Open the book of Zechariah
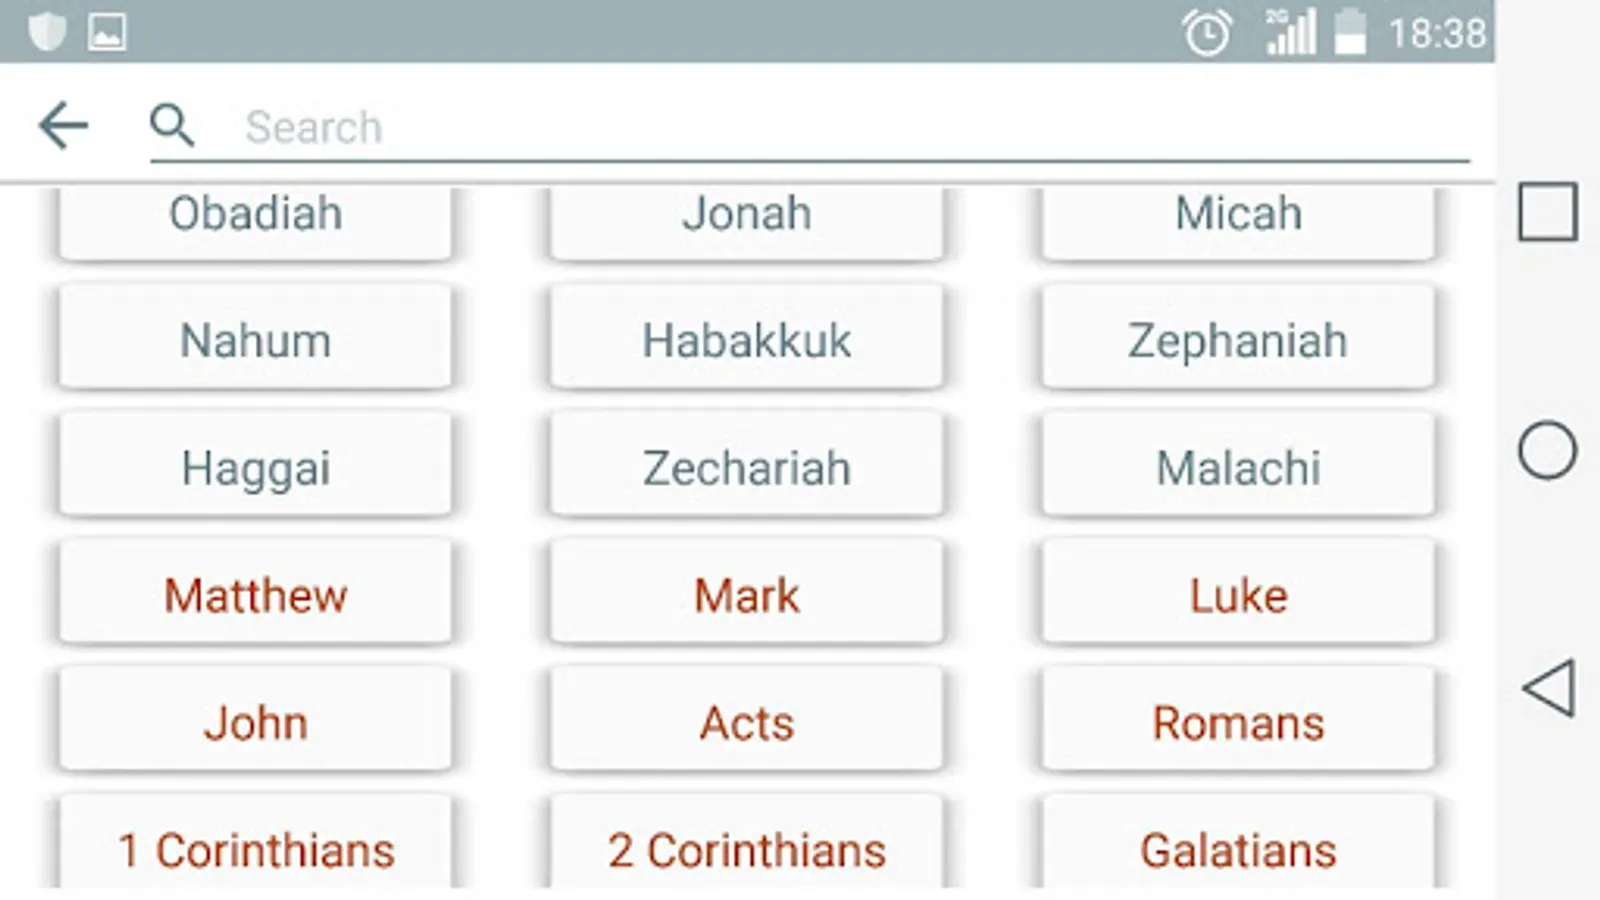The width and height of the screenshot is (1600, 900). 746,467
